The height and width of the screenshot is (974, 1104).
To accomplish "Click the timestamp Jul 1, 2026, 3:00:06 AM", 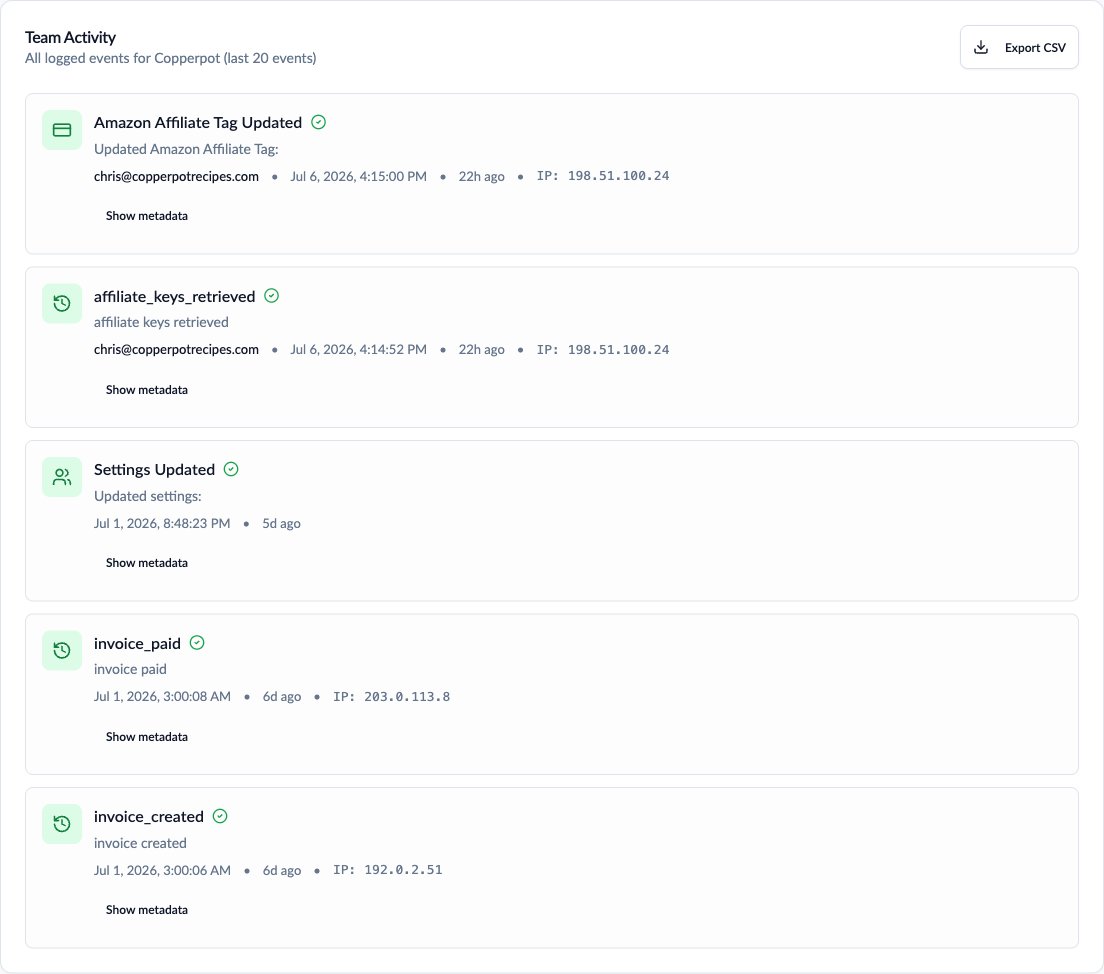I will (x=162, y=870).
